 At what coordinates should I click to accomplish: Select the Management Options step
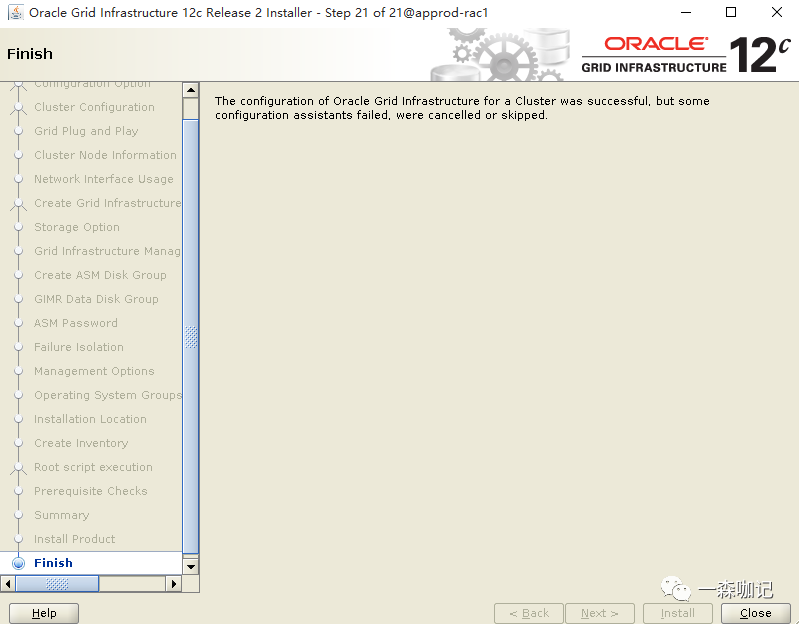pyautogui.click(x=94, y=371)
